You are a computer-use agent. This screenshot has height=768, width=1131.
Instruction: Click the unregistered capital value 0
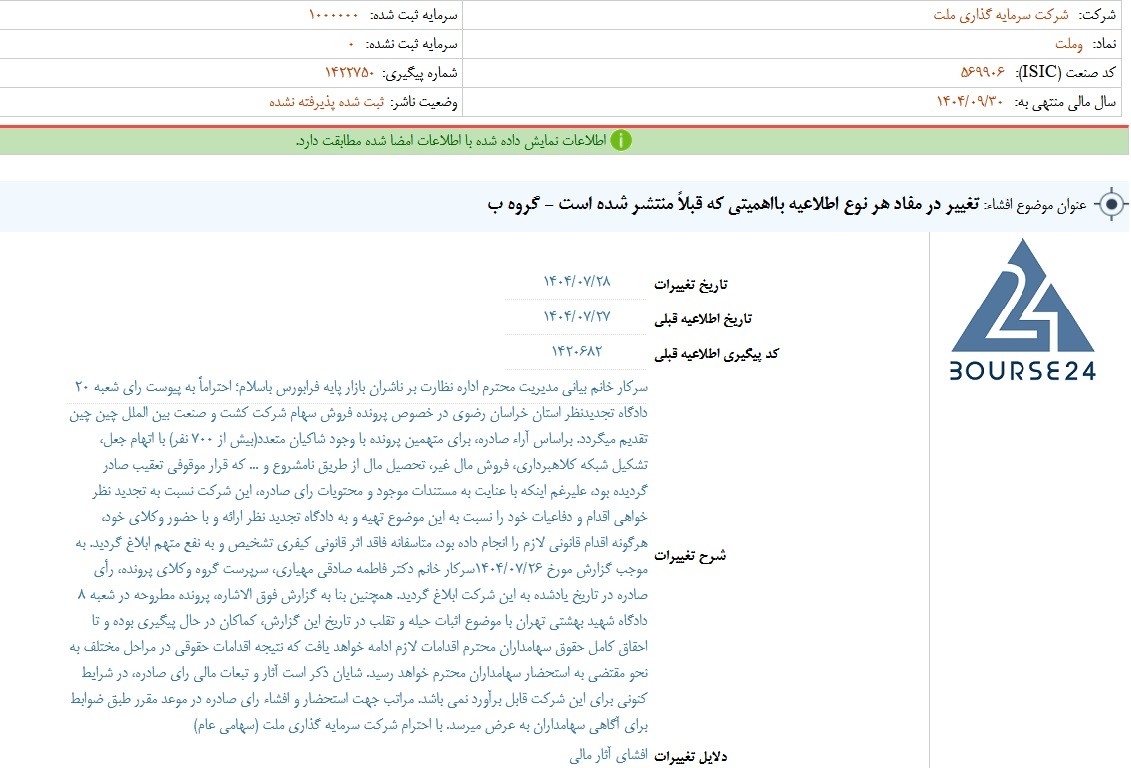pyautogui.click(x=351, y=44)
